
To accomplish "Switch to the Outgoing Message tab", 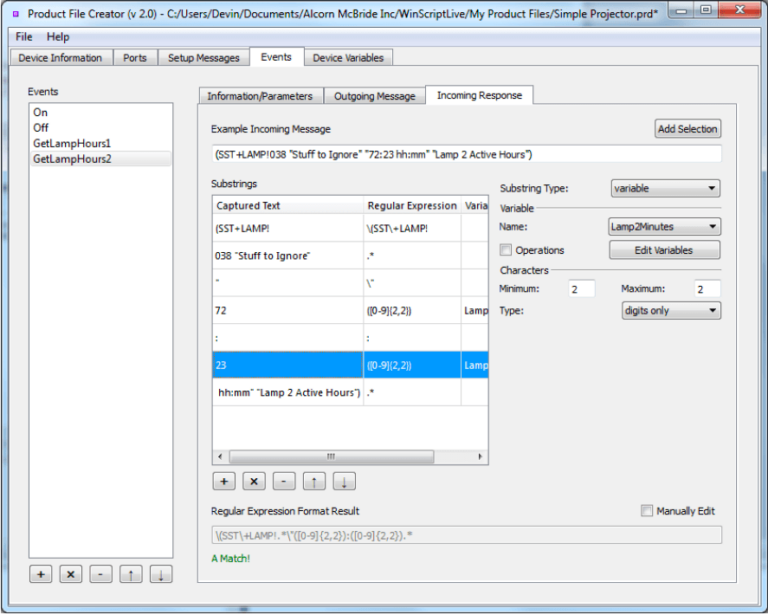I will [x=374, y=96].
